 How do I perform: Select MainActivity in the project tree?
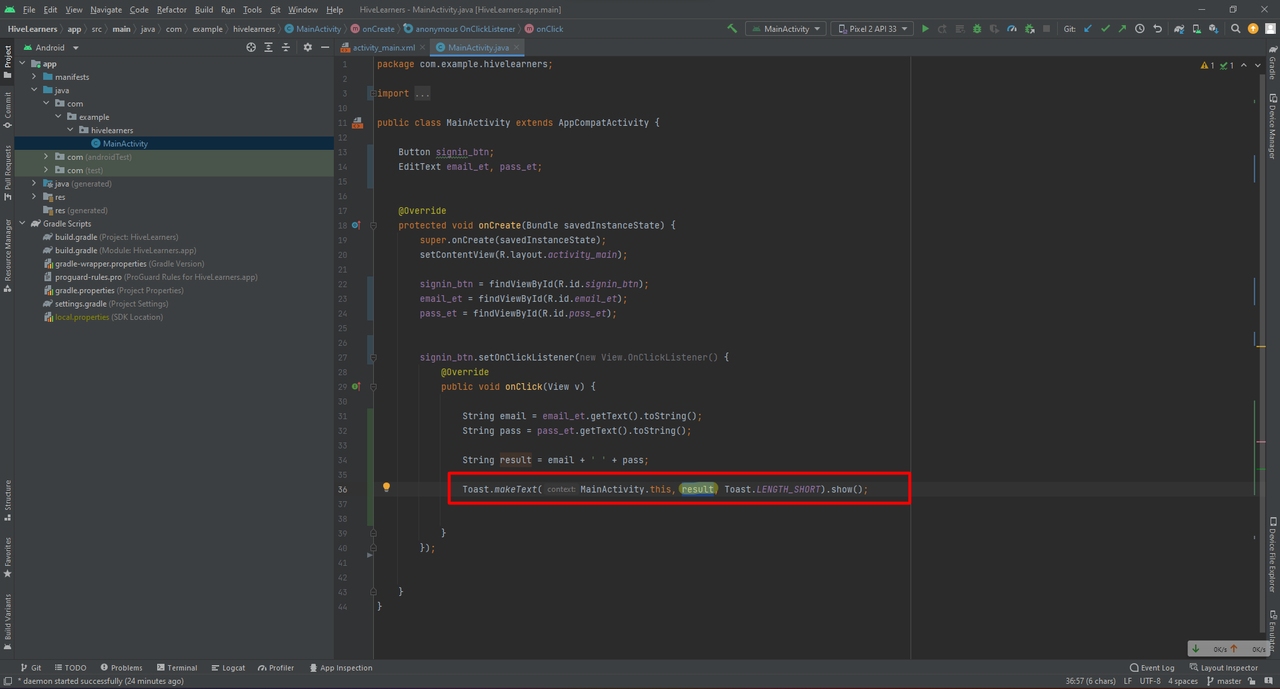pos(125,143)
